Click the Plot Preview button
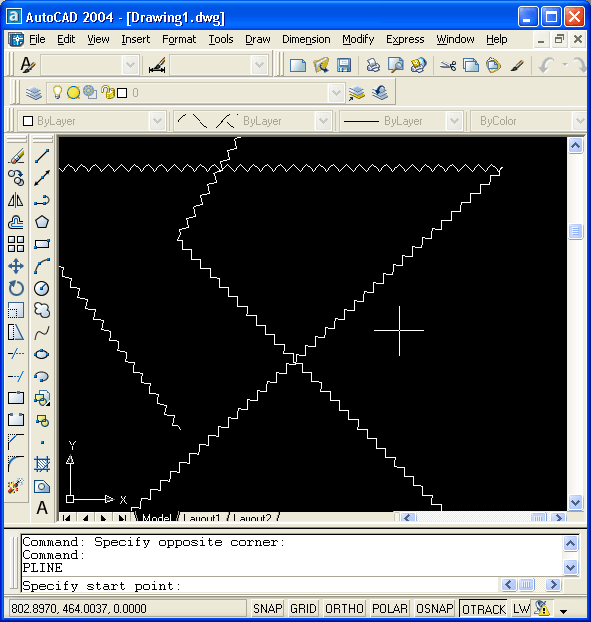 [x=395, y=65]
